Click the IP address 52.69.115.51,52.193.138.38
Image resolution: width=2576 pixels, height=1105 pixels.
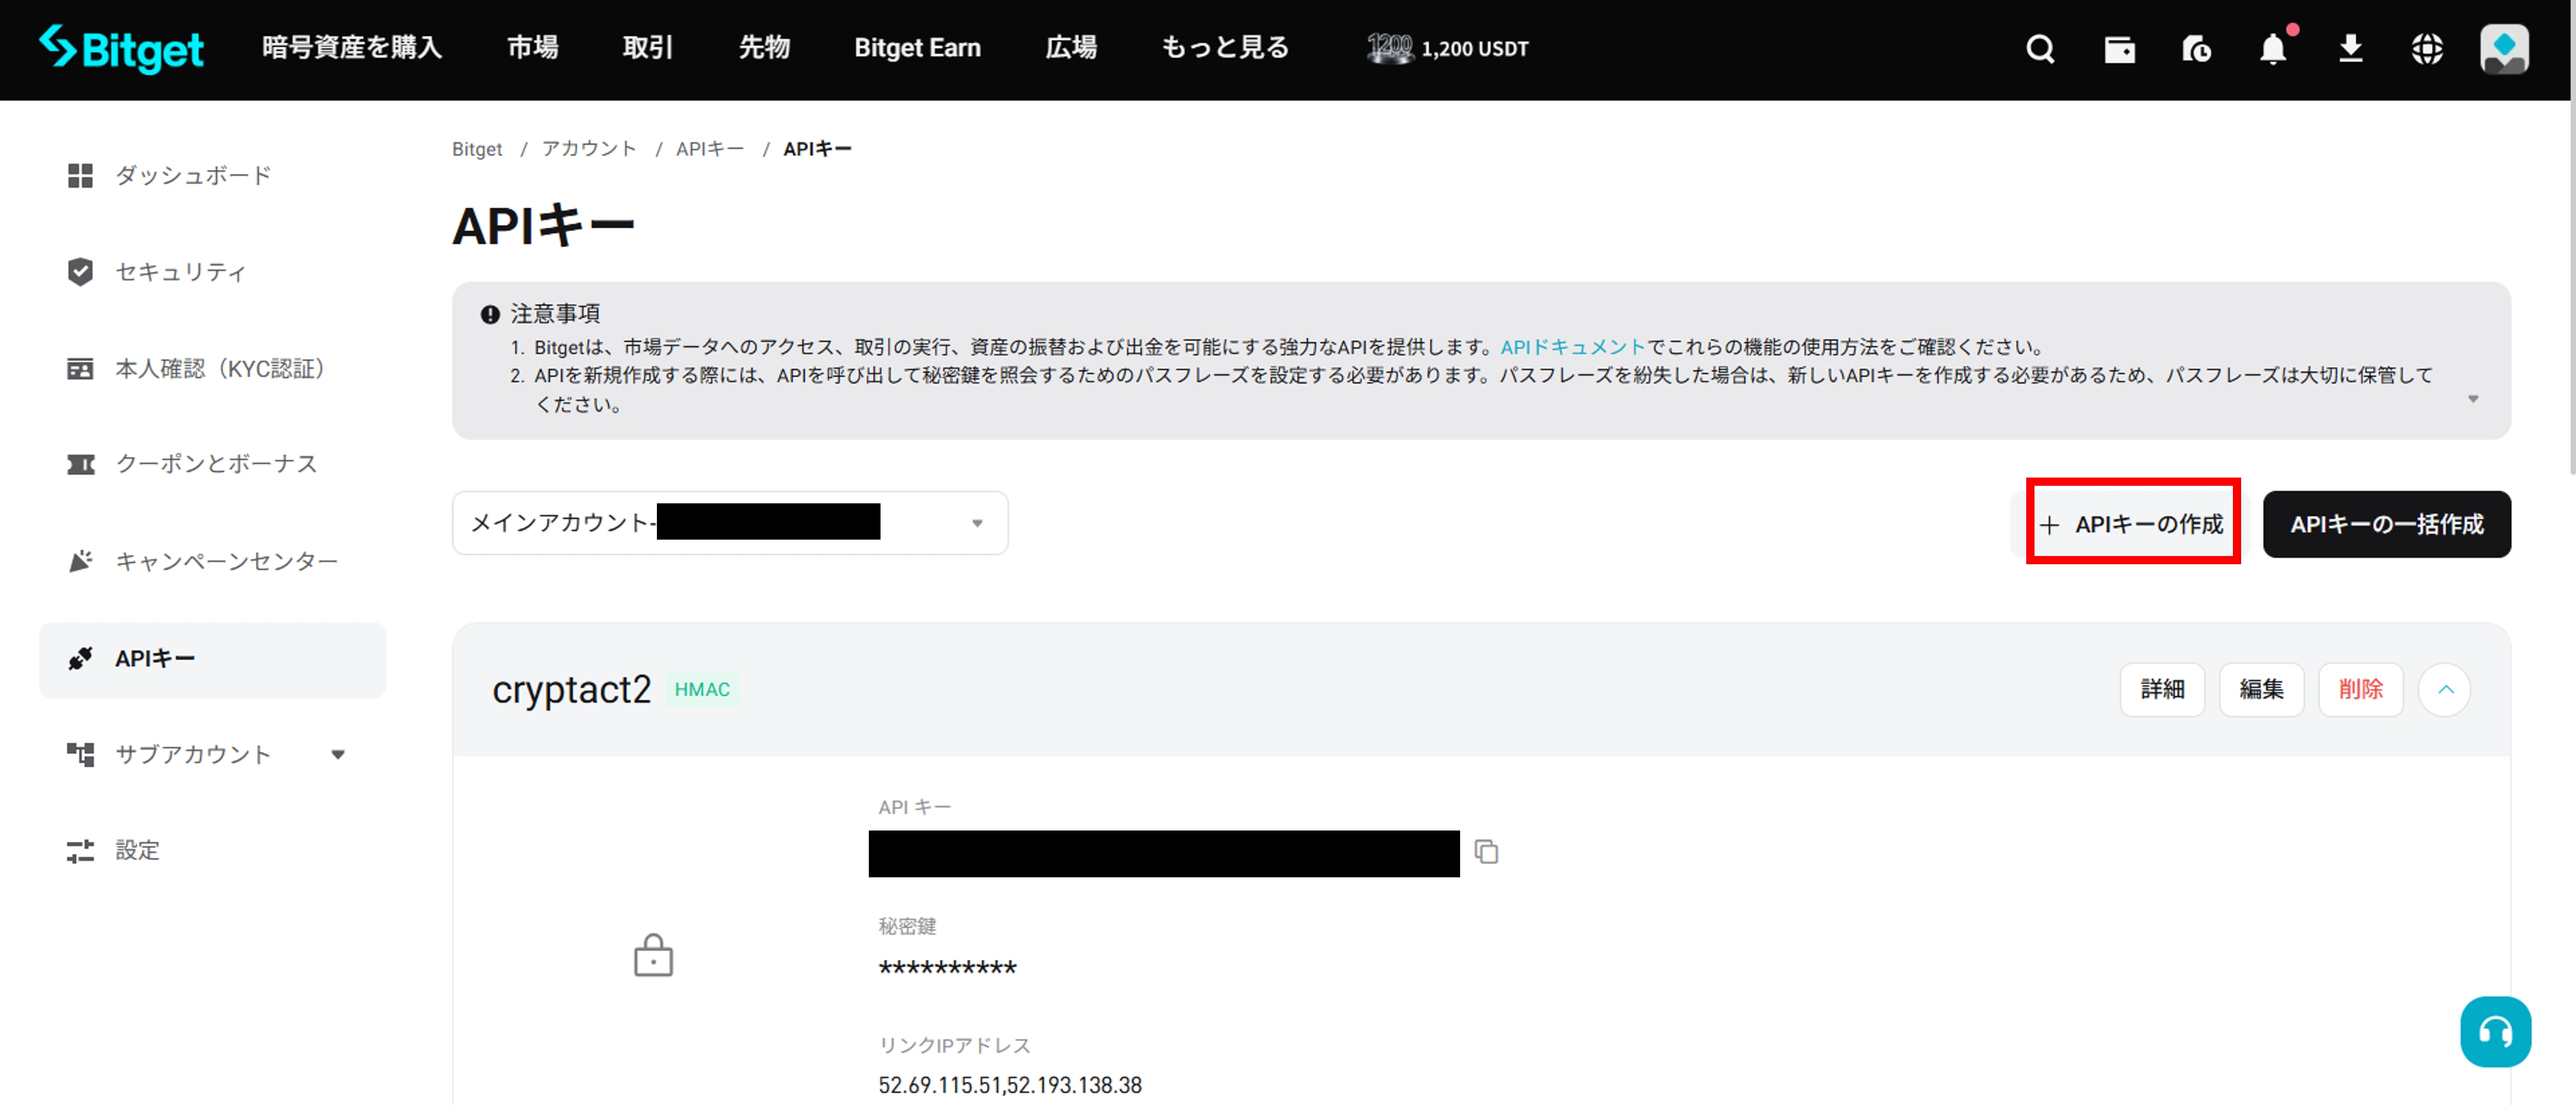pyautogui.click(x=1010, y=1086)
